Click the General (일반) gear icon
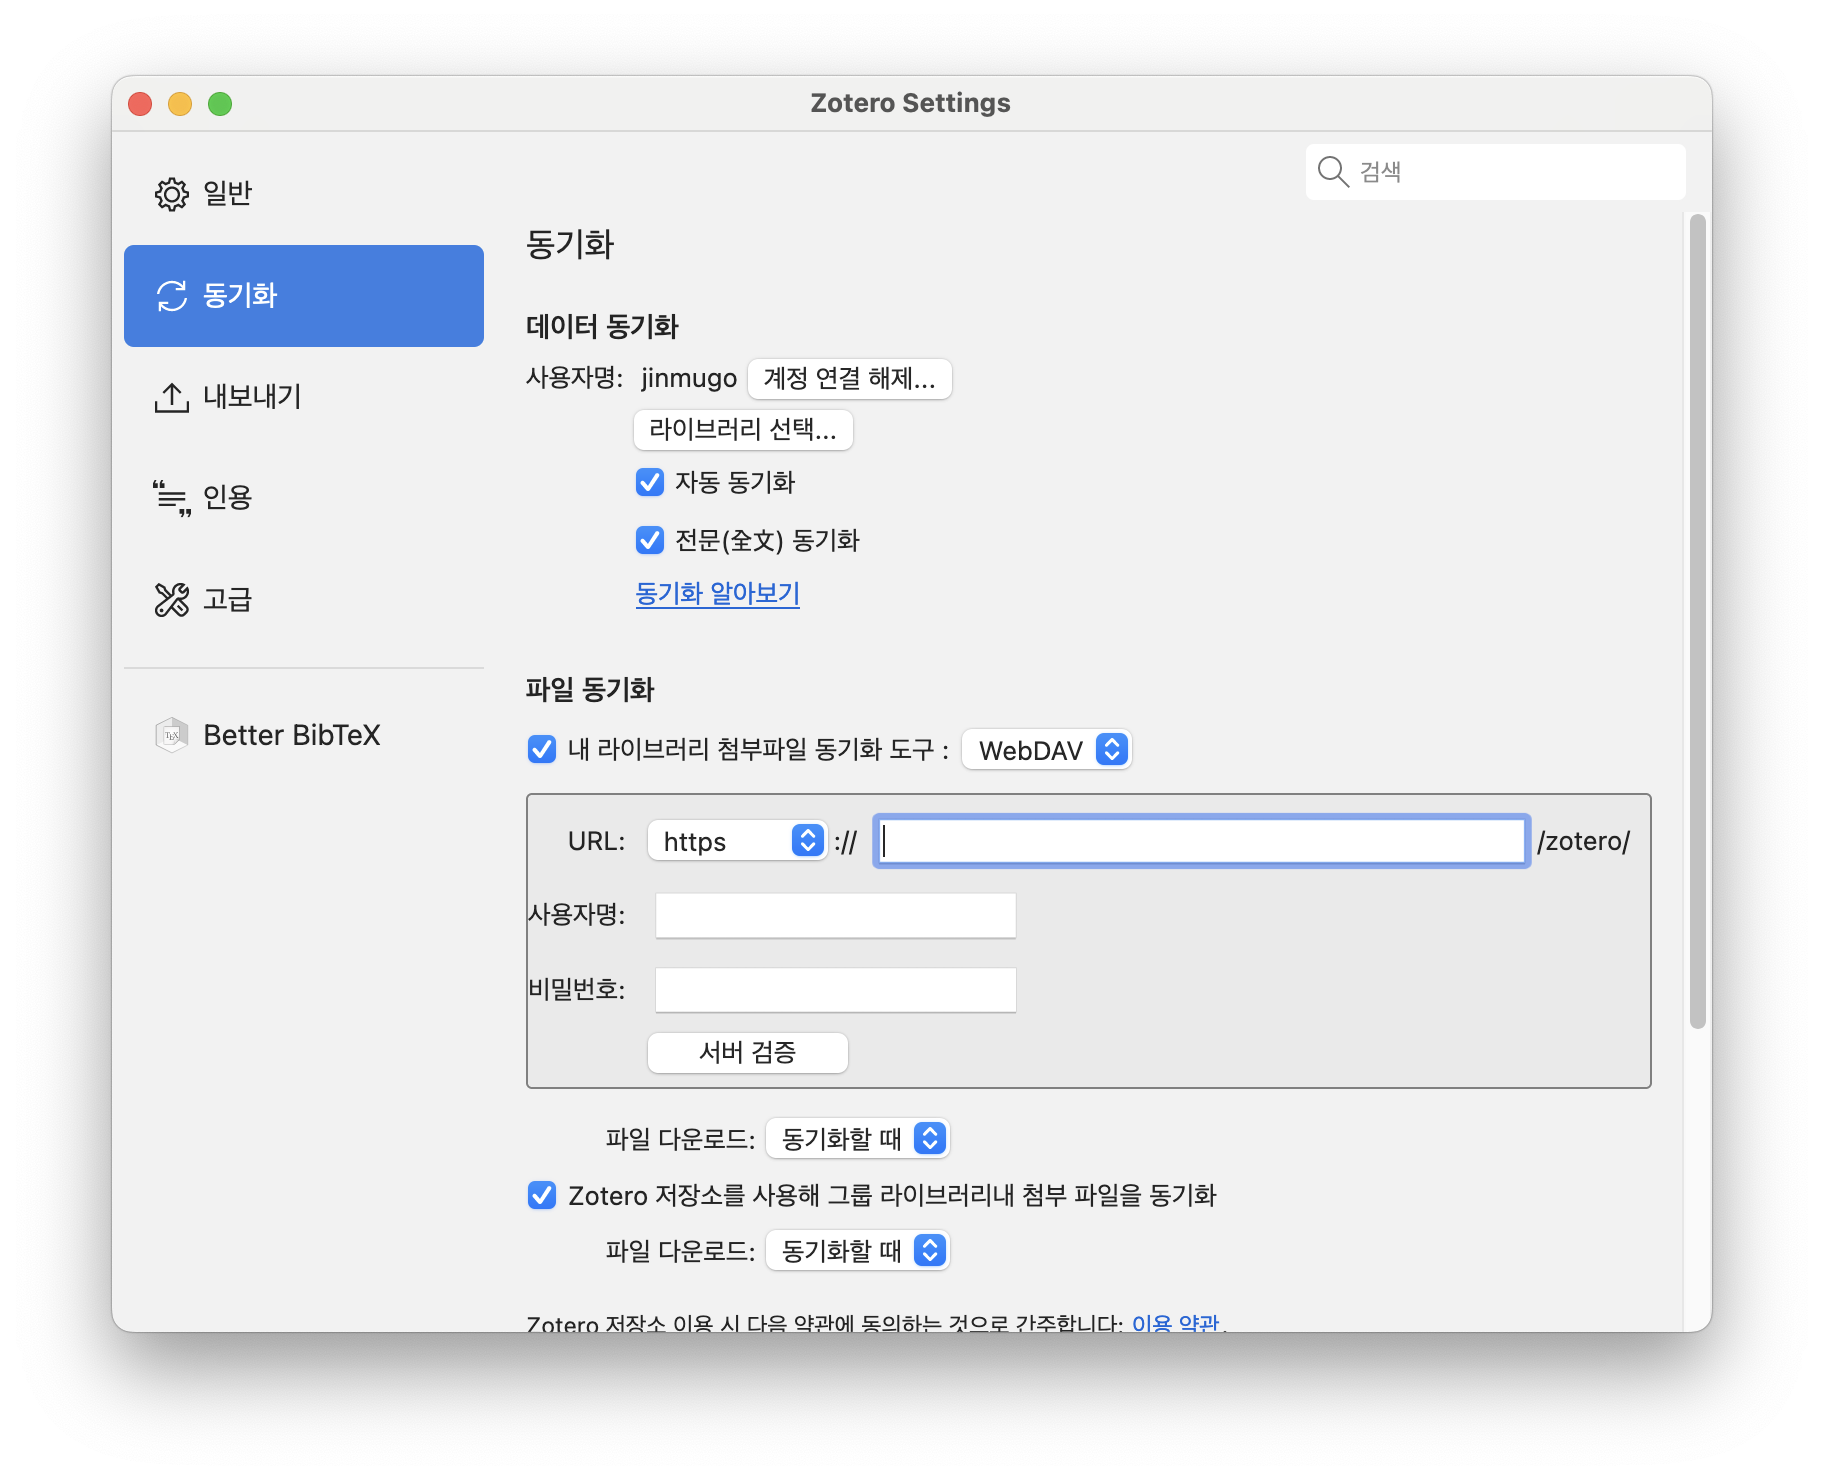 coord(171,194)
